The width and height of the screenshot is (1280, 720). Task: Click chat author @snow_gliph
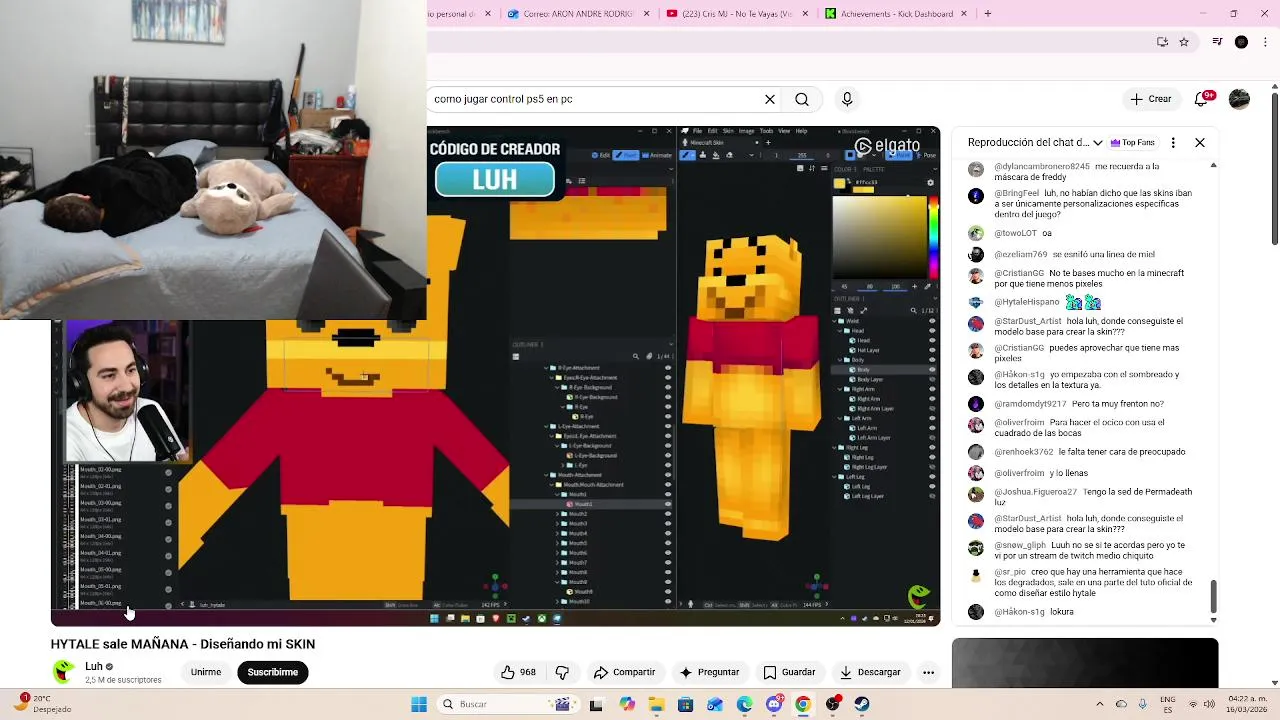coord(1020,545)
